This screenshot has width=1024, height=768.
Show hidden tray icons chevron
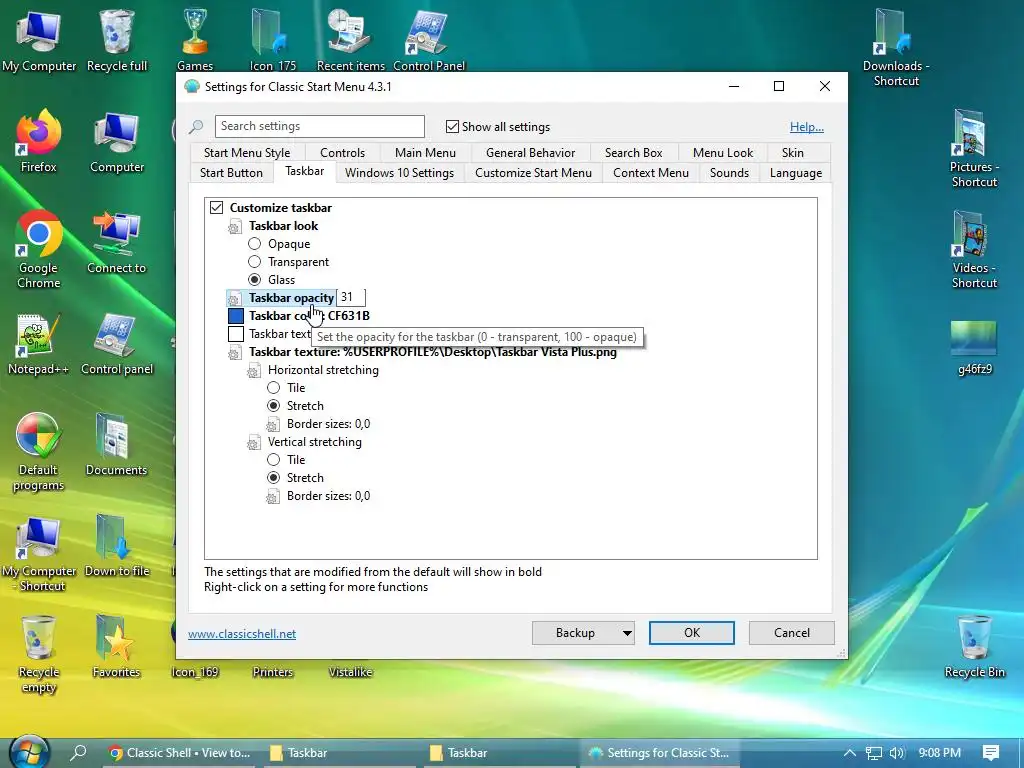(x=850, y=753)
